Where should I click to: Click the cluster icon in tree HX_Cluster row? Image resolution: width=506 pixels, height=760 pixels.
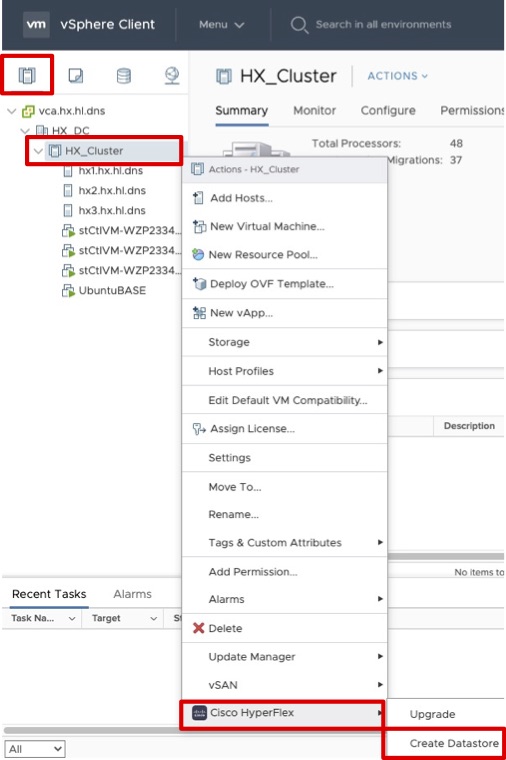(x=55, y=151)
